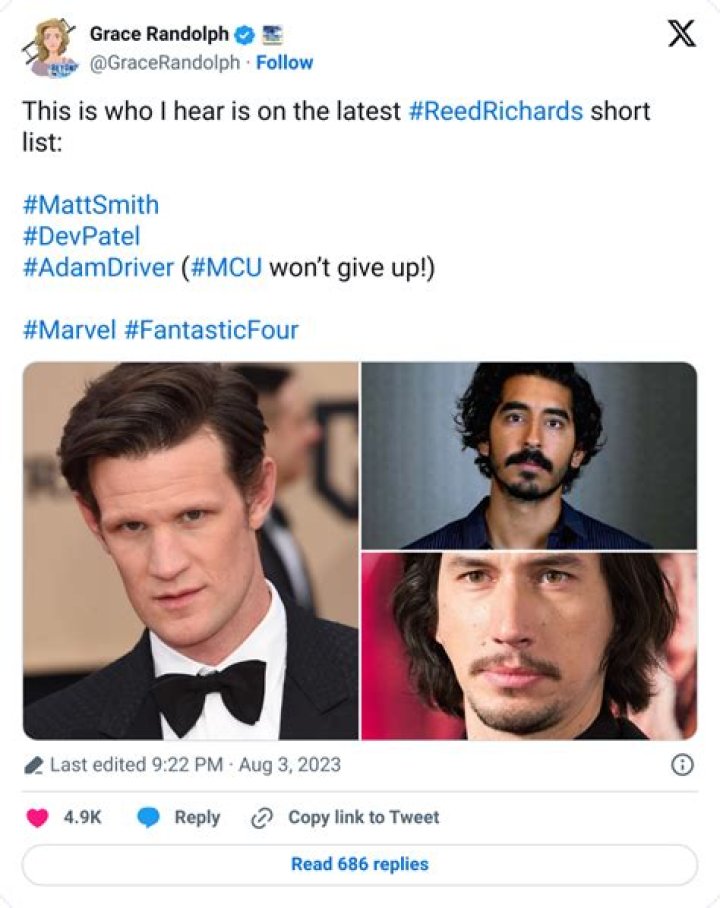Open the #FantasticFour hashtag
This screenshot has height=908, width=720.
[211, 330]
